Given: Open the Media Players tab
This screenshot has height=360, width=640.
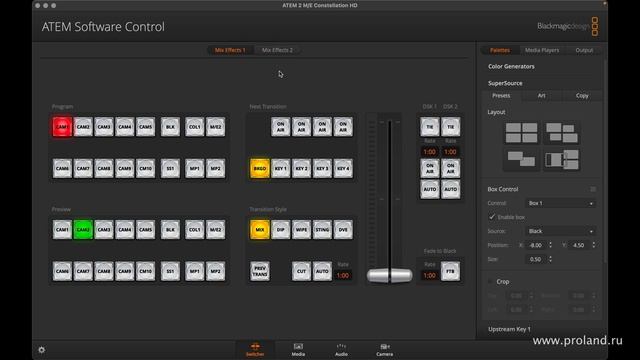Looking at the screenshot, I should coord(542,50).
